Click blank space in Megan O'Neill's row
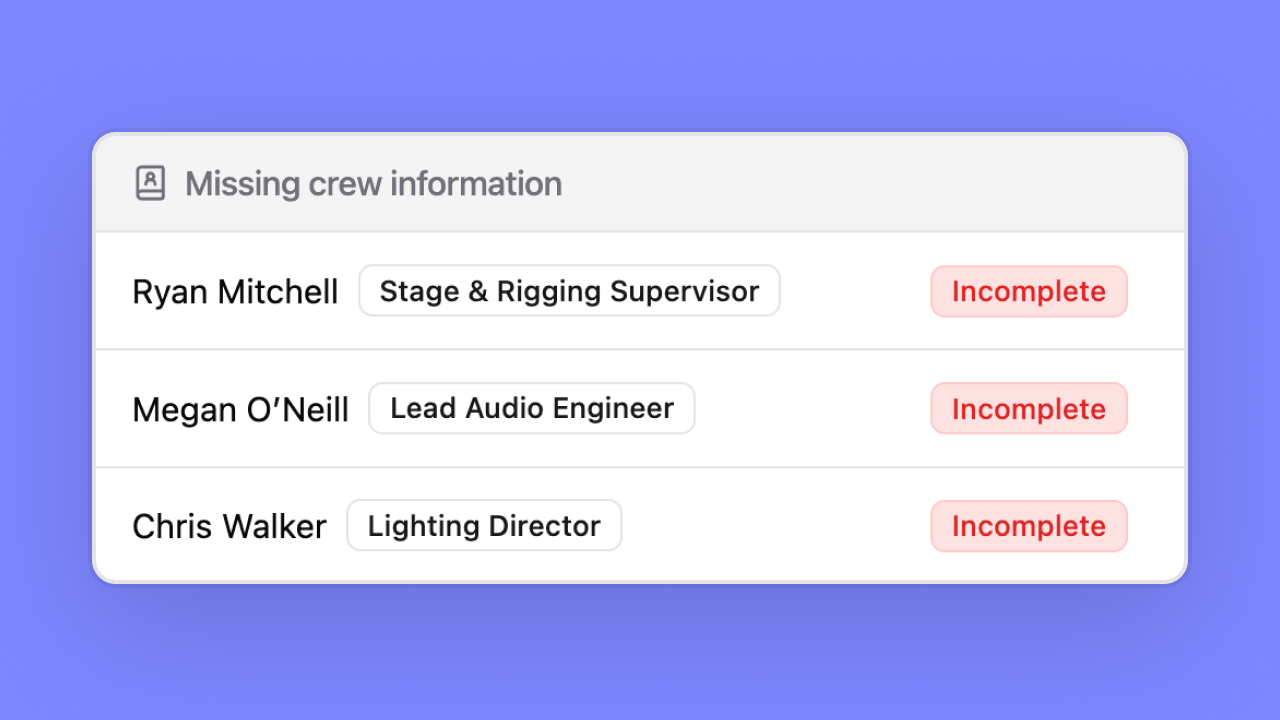Screen dimensions: 1280x720 point(812,409)
